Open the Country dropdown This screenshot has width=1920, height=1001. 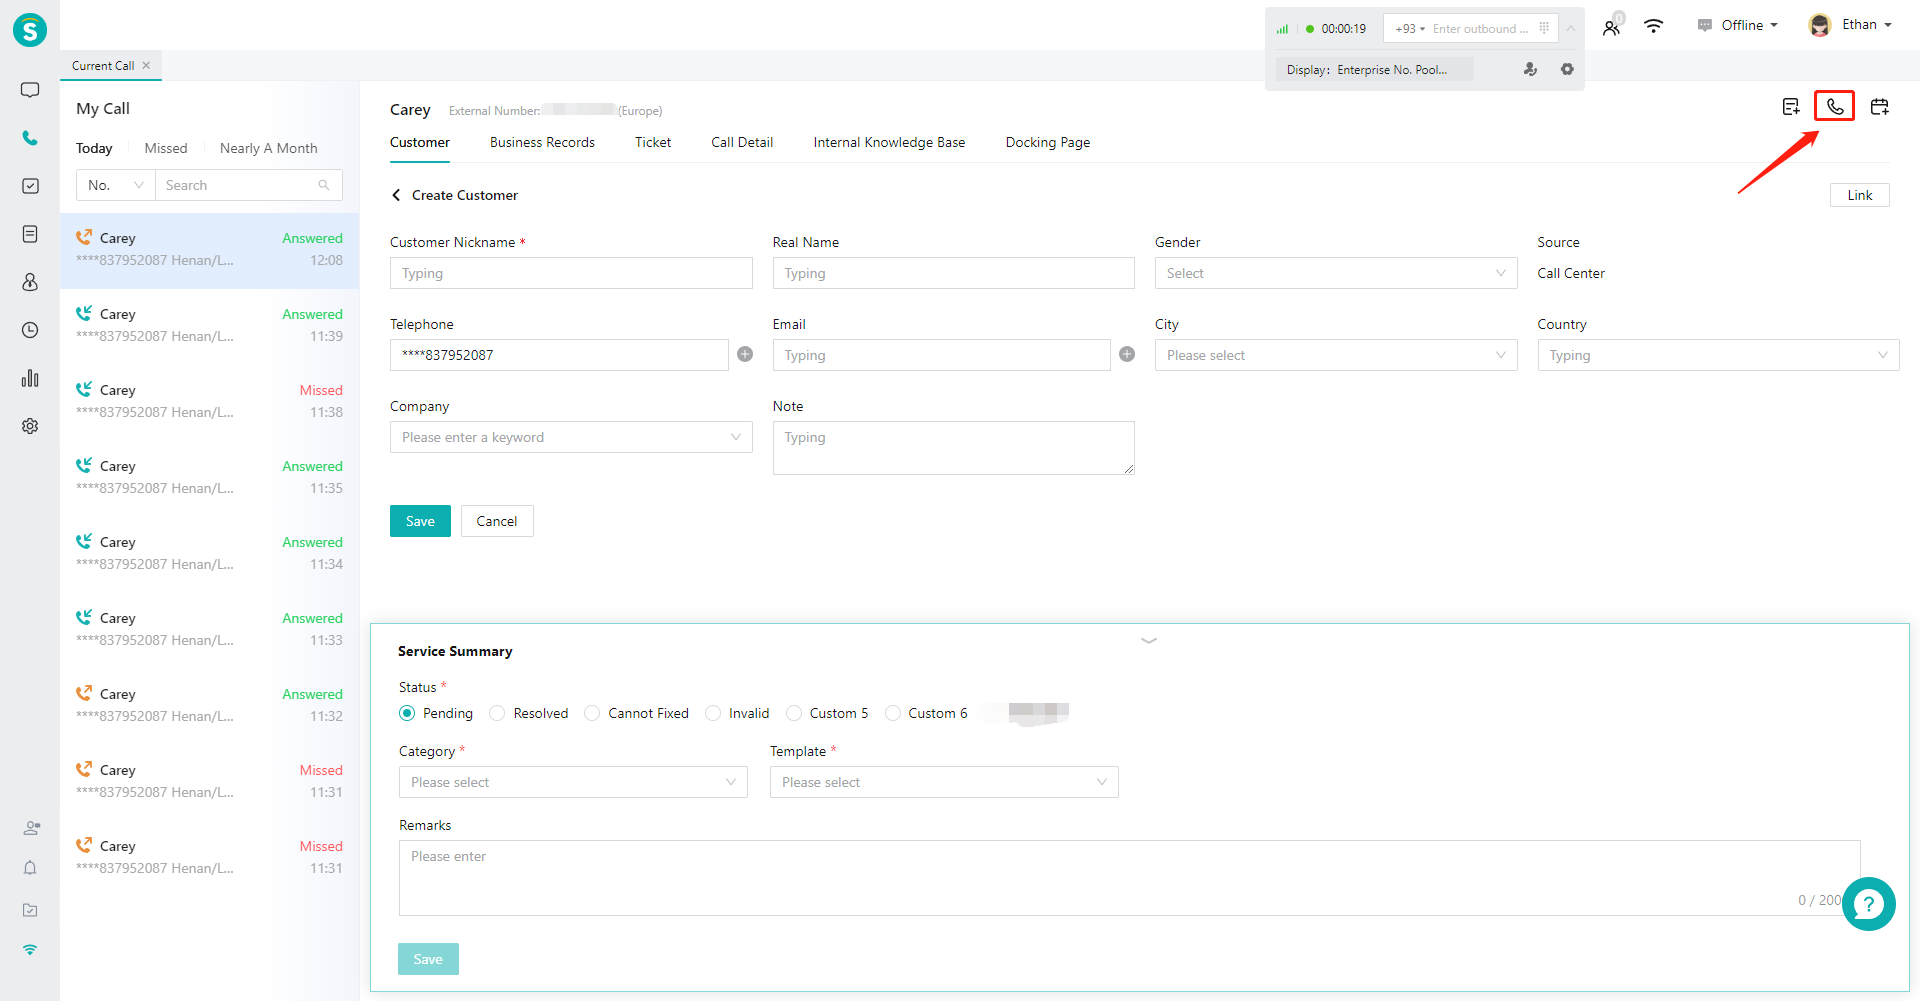1718,355
